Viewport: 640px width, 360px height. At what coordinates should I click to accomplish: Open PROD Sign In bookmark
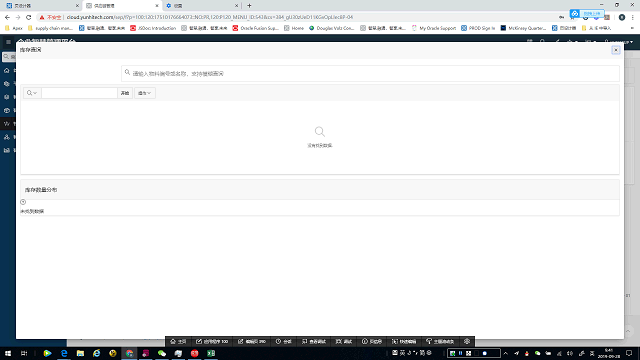(478, 28)
